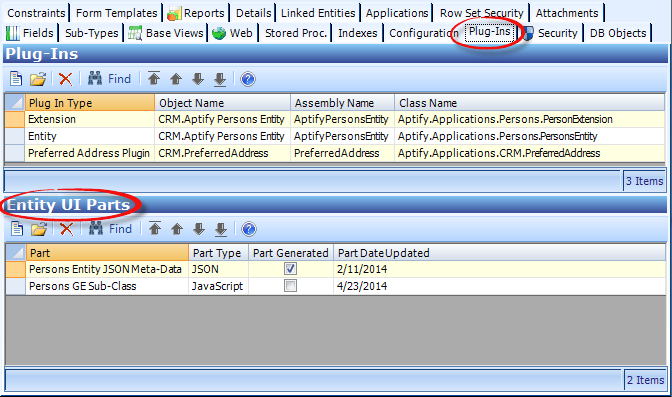Click Open folder icon in Plug-Ins toolbar
The height and width of the screenshot is (397, 672).
[x=38, y=79]
